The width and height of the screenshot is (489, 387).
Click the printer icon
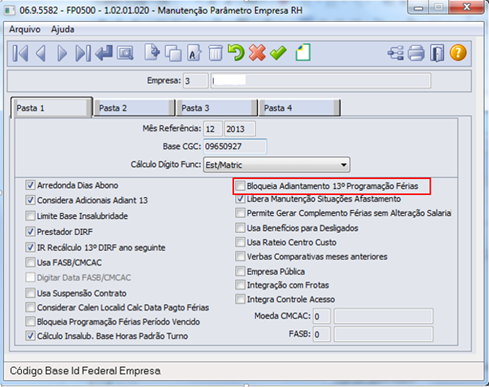pyautogui.click(x=416, y=53)
